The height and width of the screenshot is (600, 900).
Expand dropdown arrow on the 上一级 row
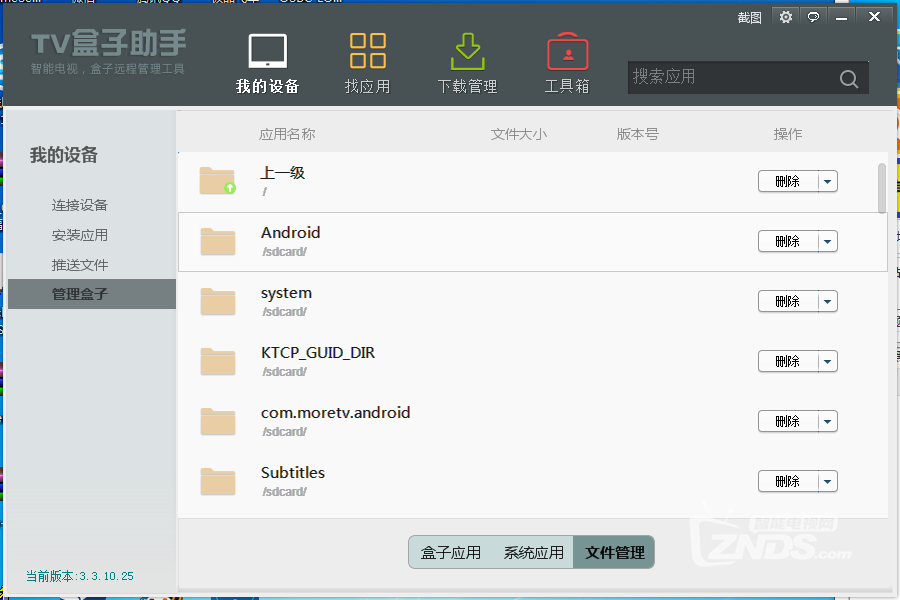[828, 181]
